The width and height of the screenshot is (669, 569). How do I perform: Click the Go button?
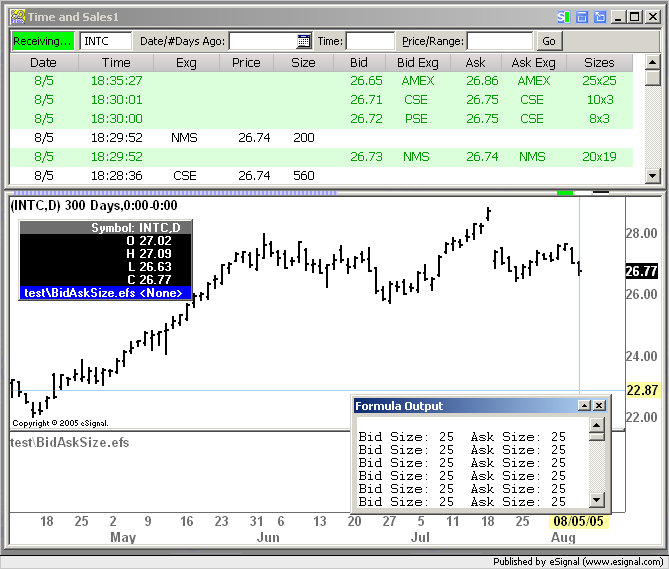pos(549,41)
